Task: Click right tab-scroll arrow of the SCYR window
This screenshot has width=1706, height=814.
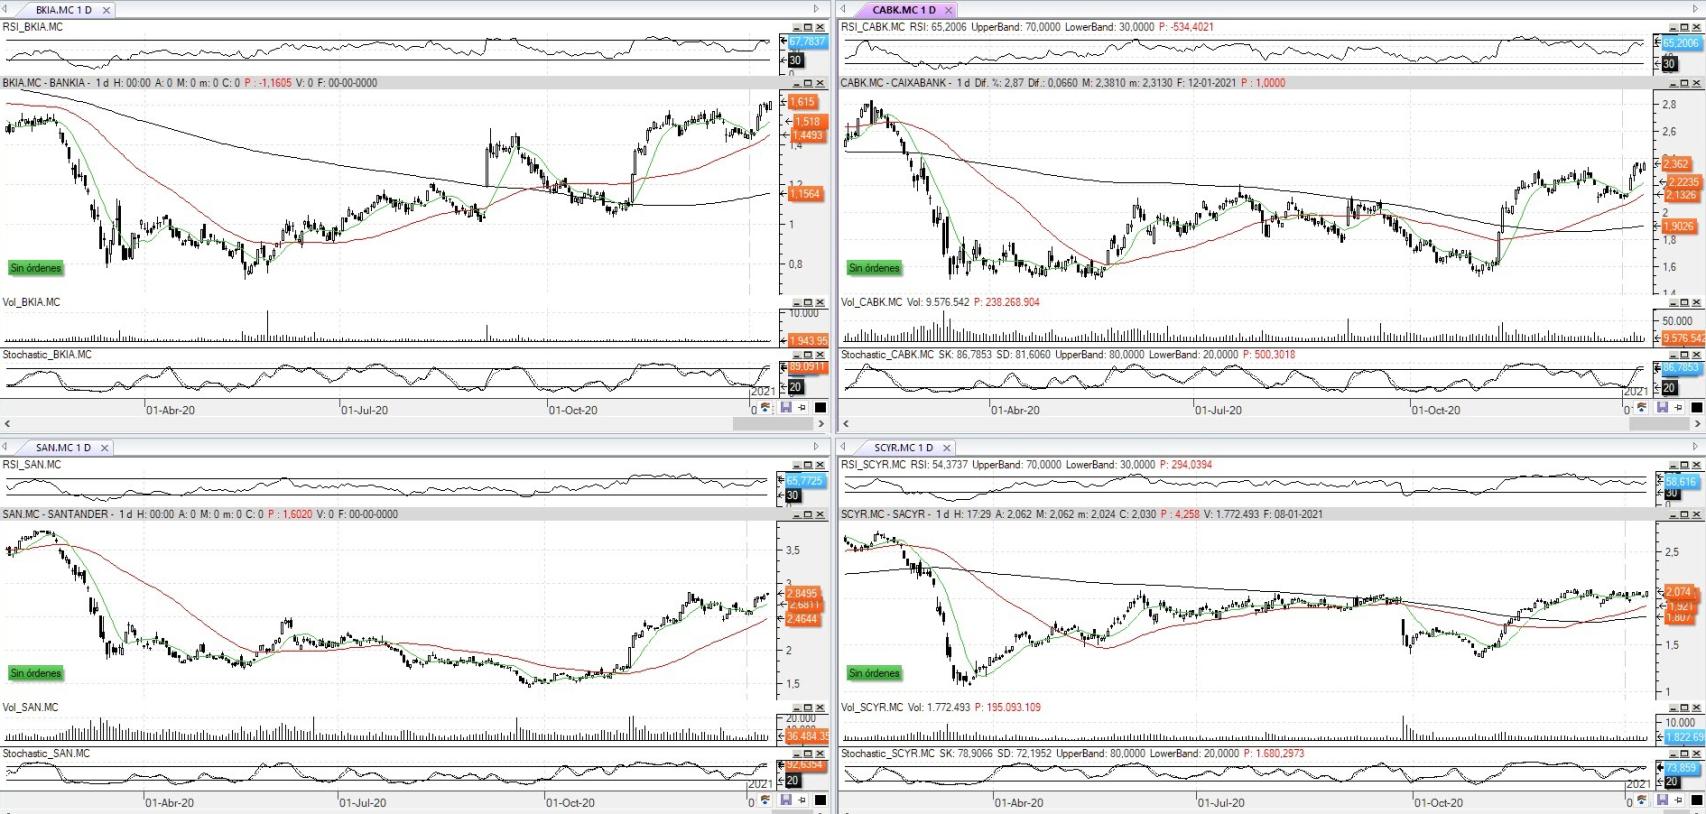Action: point(1694,447)
